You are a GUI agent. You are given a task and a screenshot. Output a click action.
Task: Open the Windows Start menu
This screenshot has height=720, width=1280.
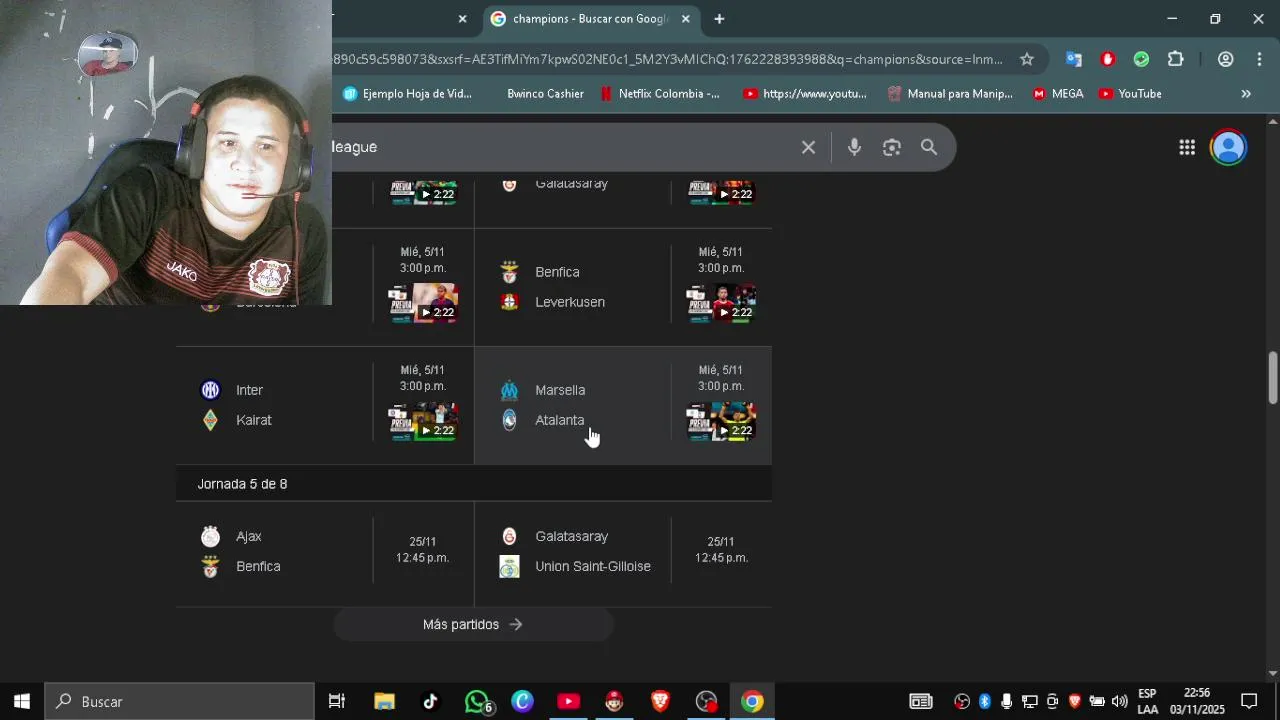22,701
